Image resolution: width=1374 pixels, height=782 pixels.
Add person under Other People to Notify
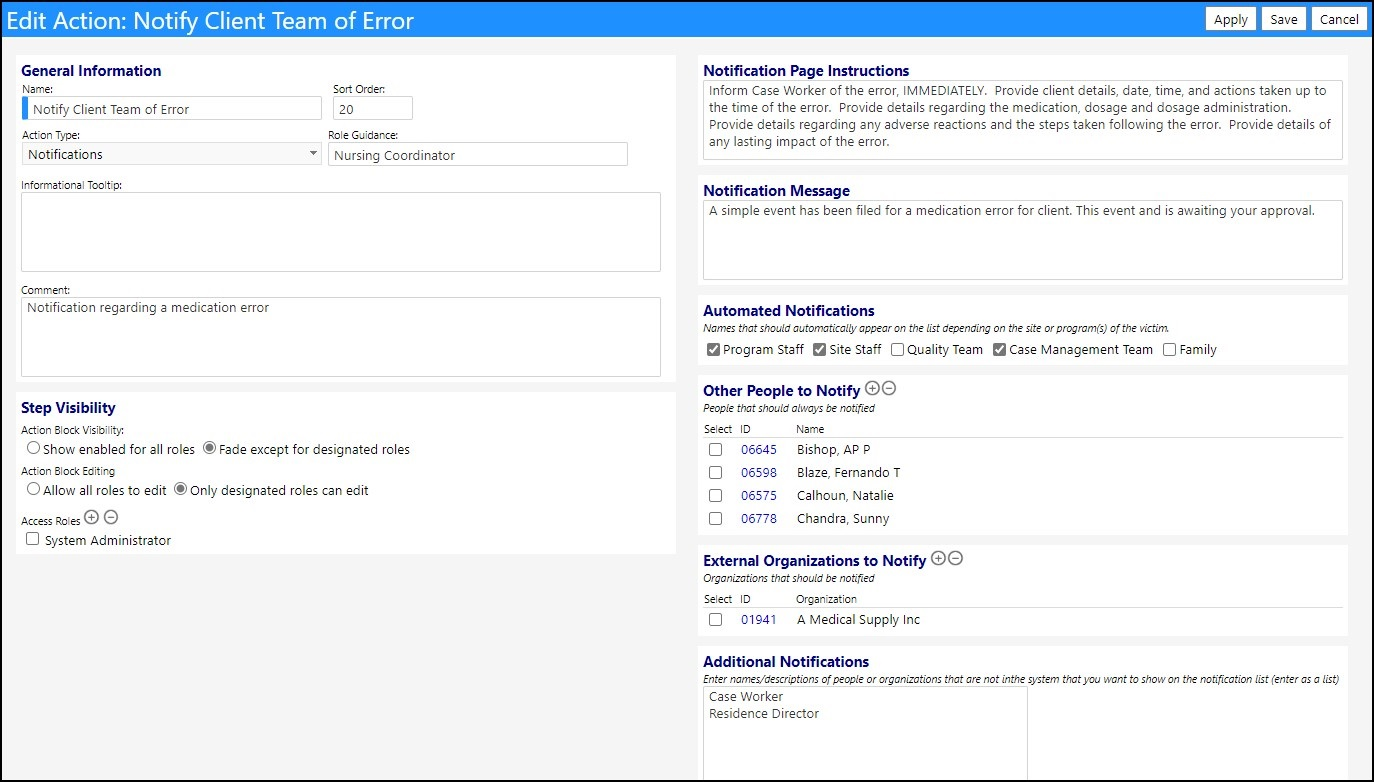tap(872, 388)
